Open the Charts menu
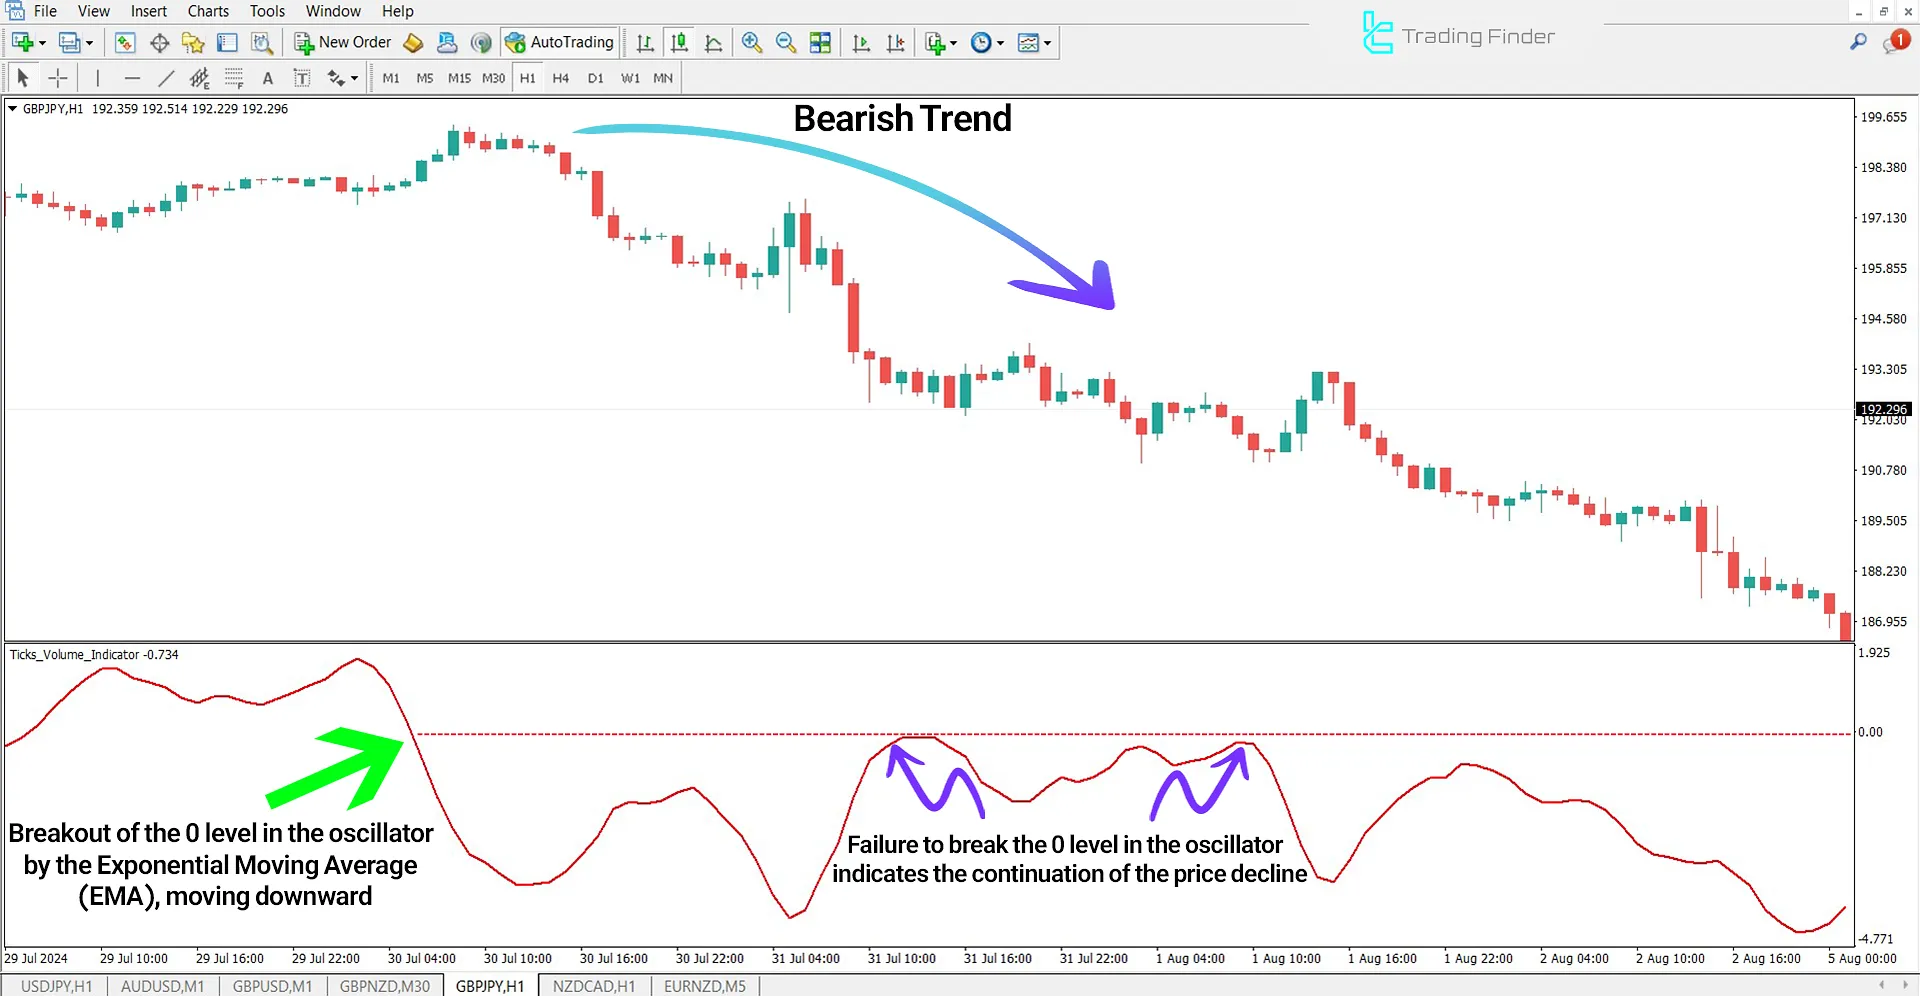 click(207, 11)
